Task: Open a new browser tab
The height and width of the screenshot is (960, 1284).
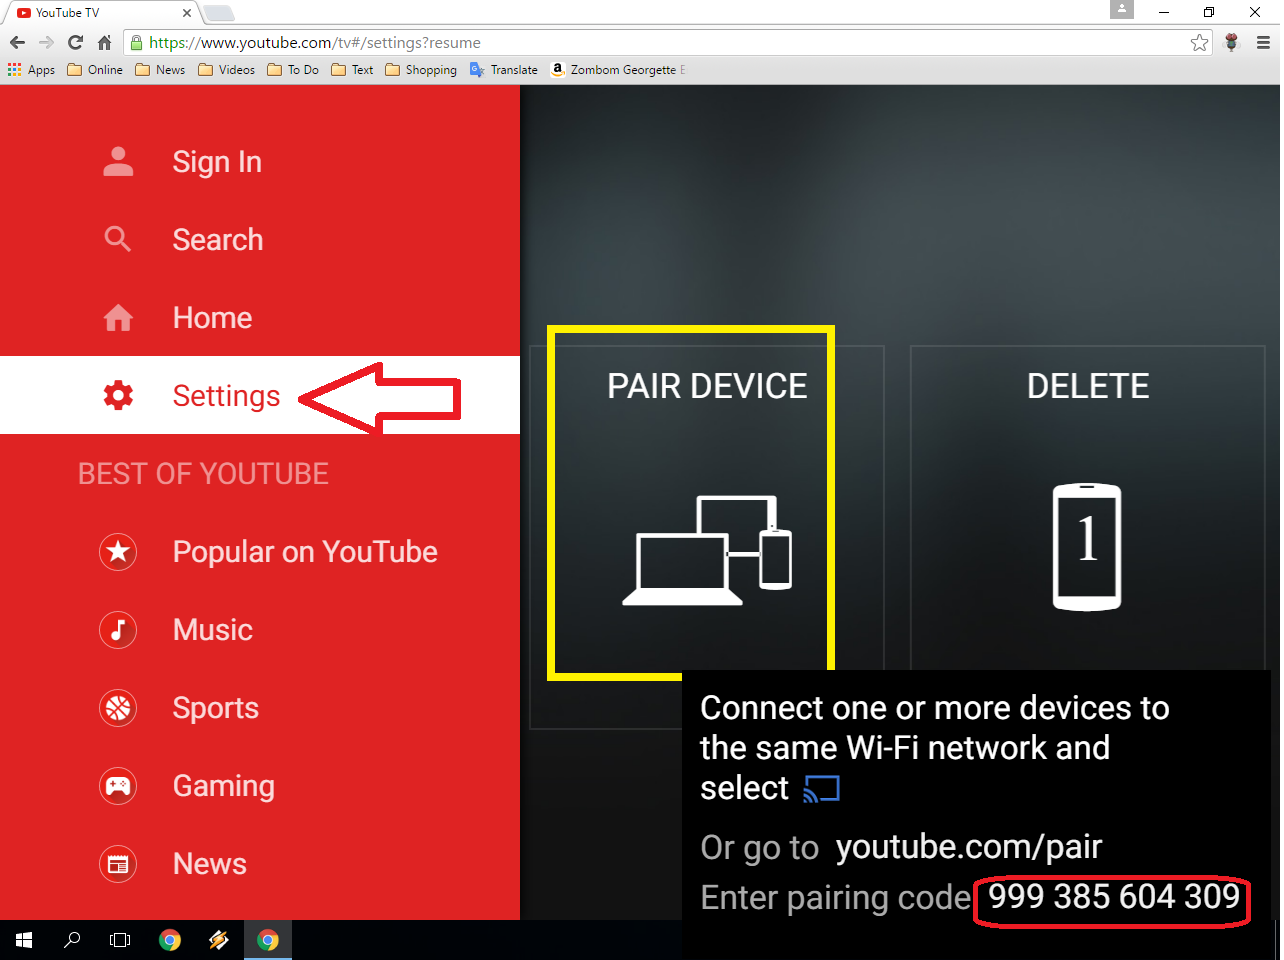Action: [218, 13]
